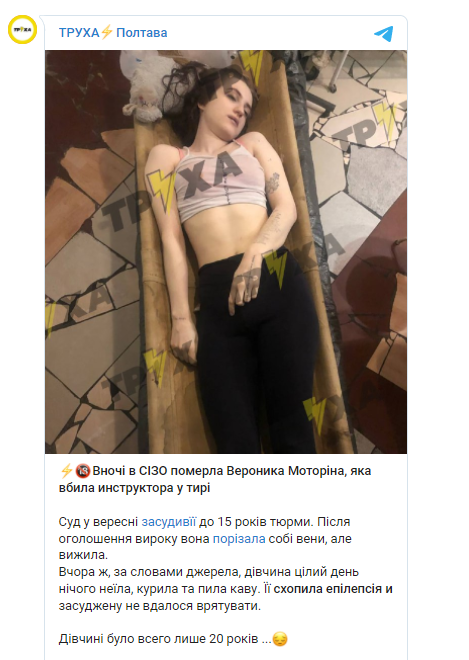Image resolution: width=469 pixels, height=660 pixels.
Task: Follow the 'засудивії' hyperlink
Action: point(168,522)
